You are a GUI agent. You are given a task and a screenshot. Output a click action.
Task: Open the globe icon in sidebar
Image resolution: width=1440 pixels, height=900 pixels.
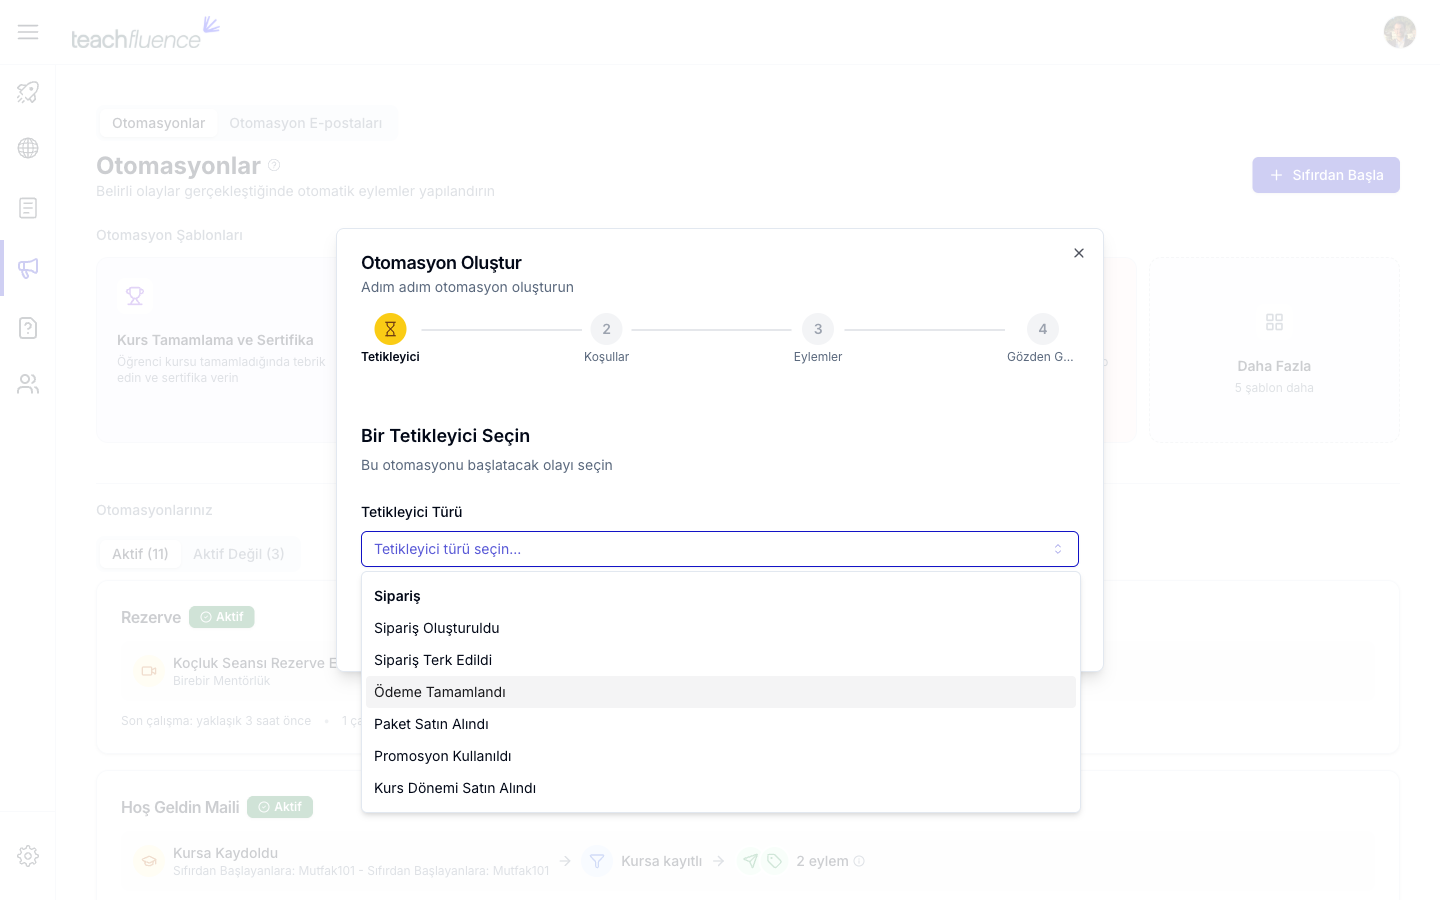tap(28, 148)
